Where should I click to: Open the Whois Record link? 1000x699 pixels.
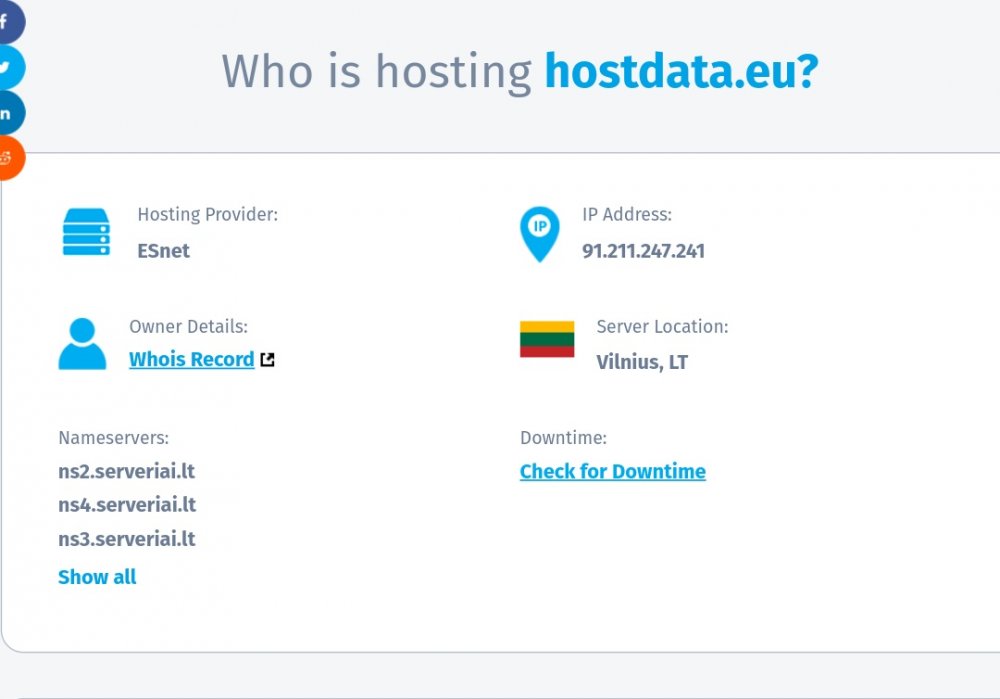[x=191, y=359]
